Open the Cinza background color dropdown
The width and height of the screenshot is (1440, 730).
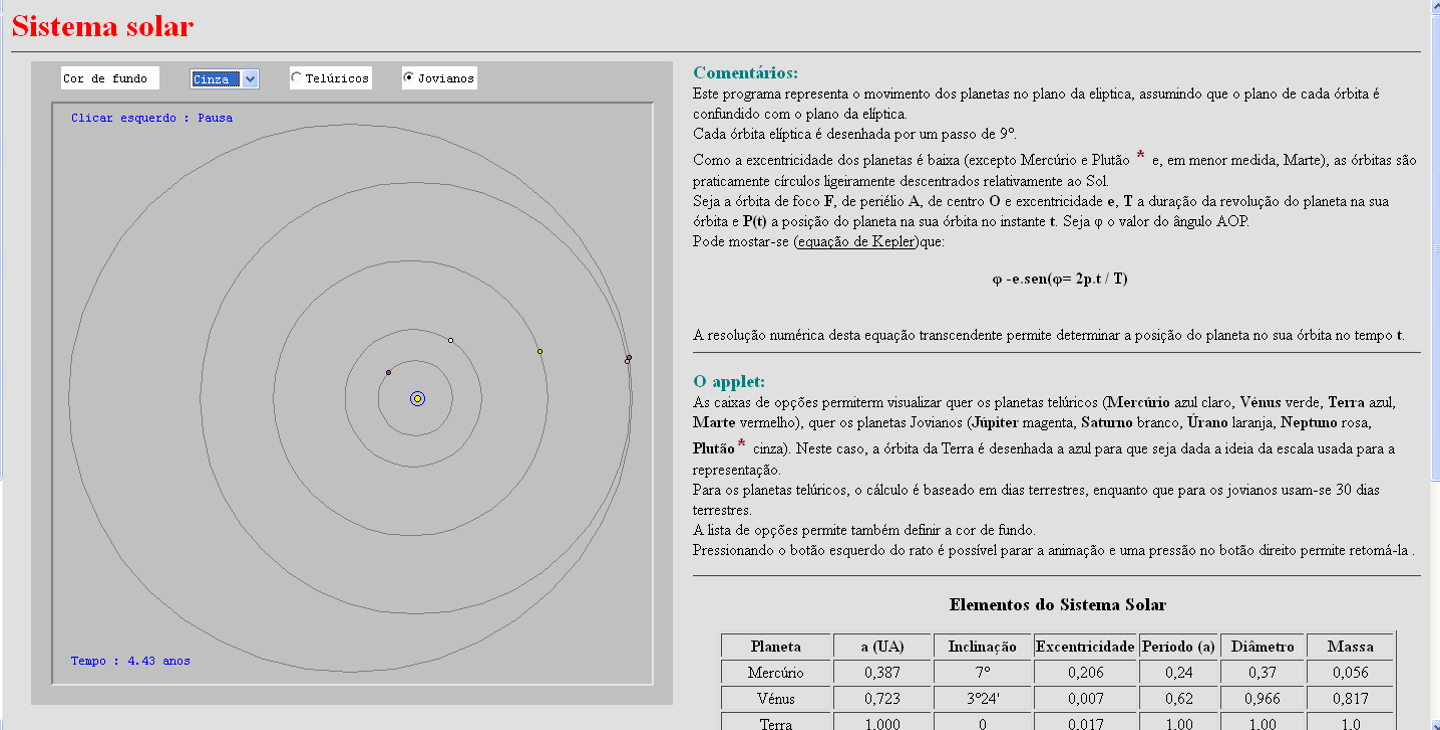[x=250, y=79]
